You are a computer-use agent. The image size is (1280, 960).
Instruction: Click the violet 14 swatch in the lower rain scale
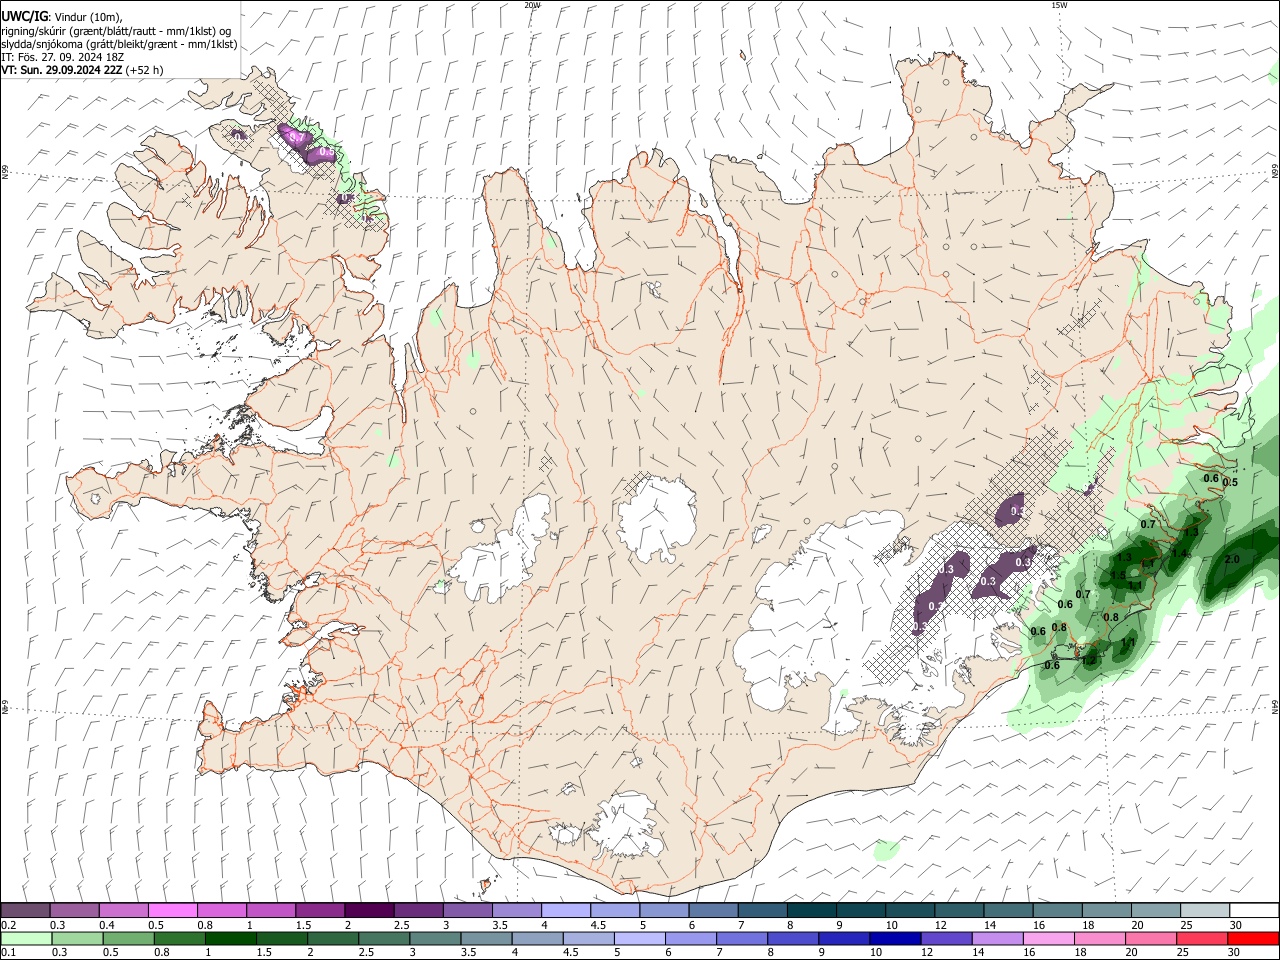coord(998,938)
